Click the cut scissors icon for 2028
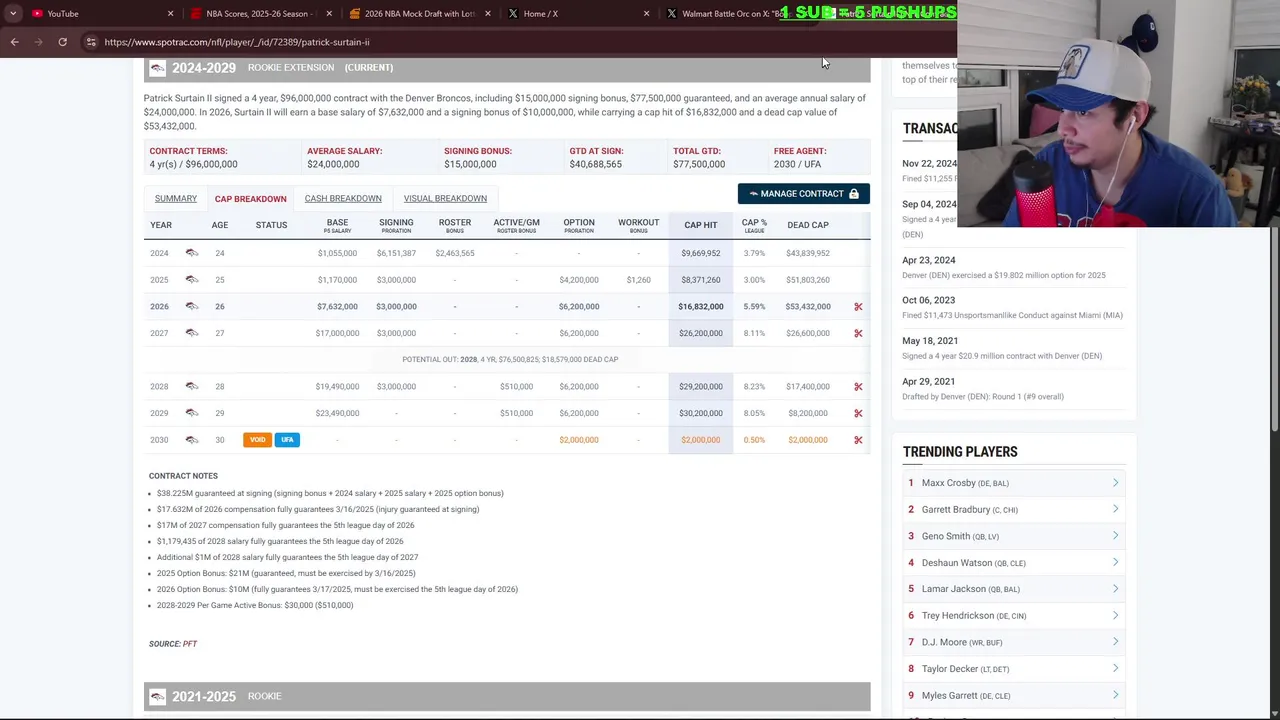Screen dimensions: 1280x720 click(858, 386)
